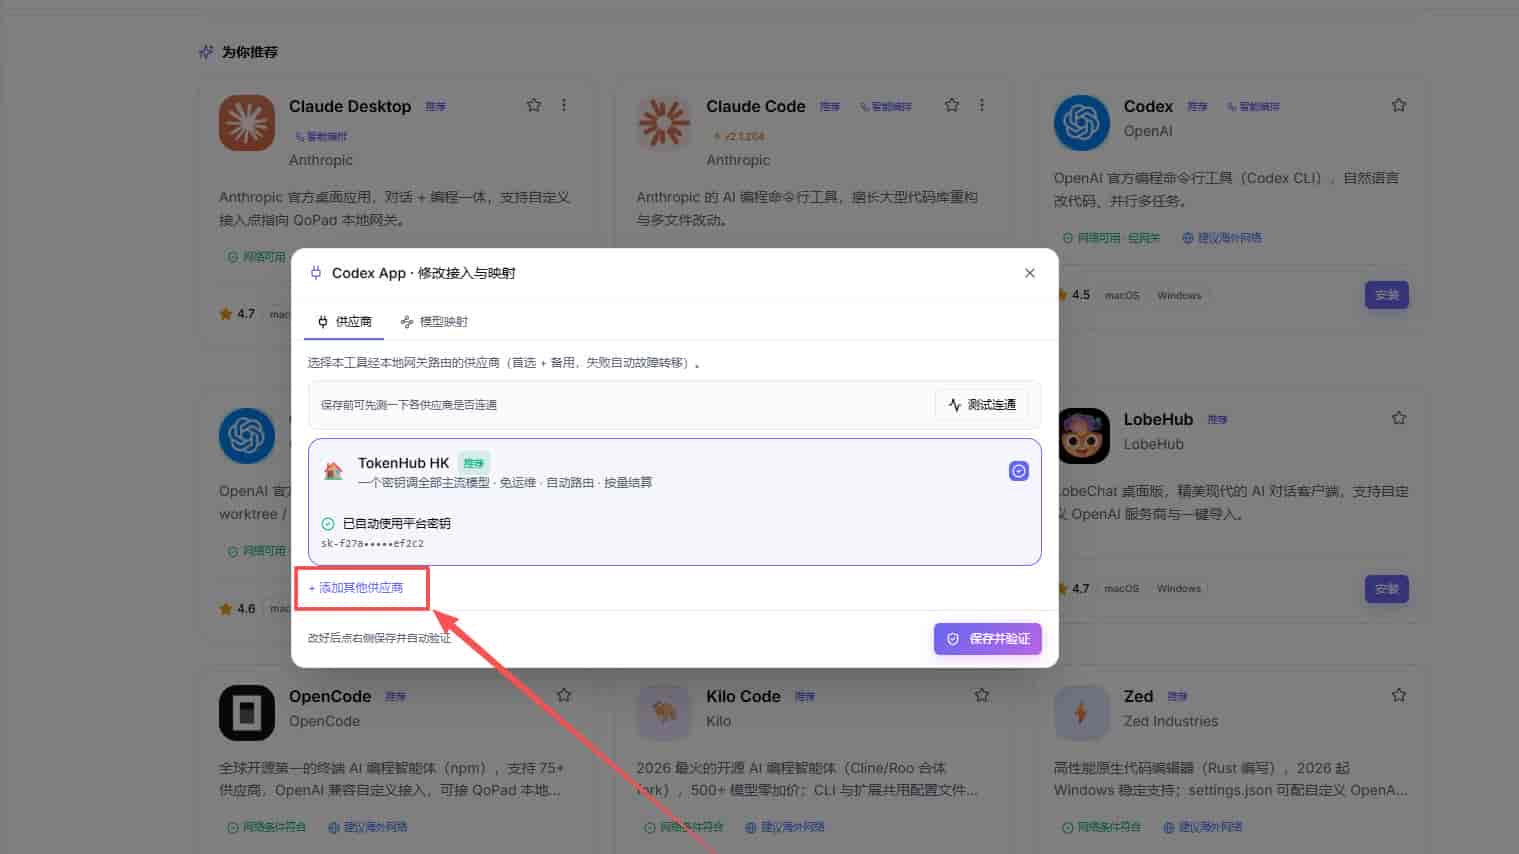Click the 推荐 badge next to TokenHub HK
Image resolution: width=1519 pixels, height=854 pixels.
pyautogui.click(x=474, y=463)
